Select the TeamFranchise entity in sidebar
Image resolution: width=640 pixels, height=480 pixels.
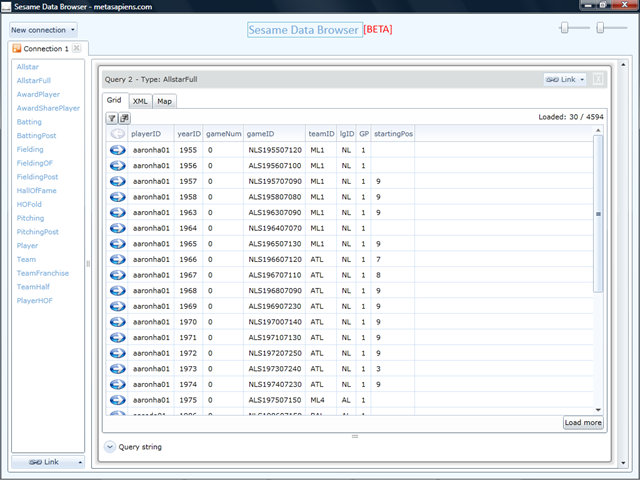(41, 272)
